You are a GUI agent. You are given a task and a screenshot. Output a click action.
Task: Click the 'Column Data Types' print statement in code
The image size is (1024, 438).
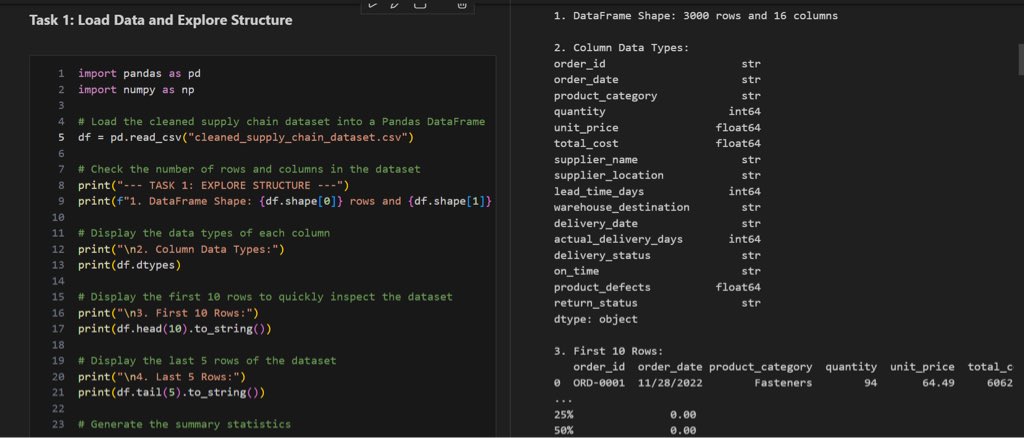pyautogui.click(x=181, y=249)
